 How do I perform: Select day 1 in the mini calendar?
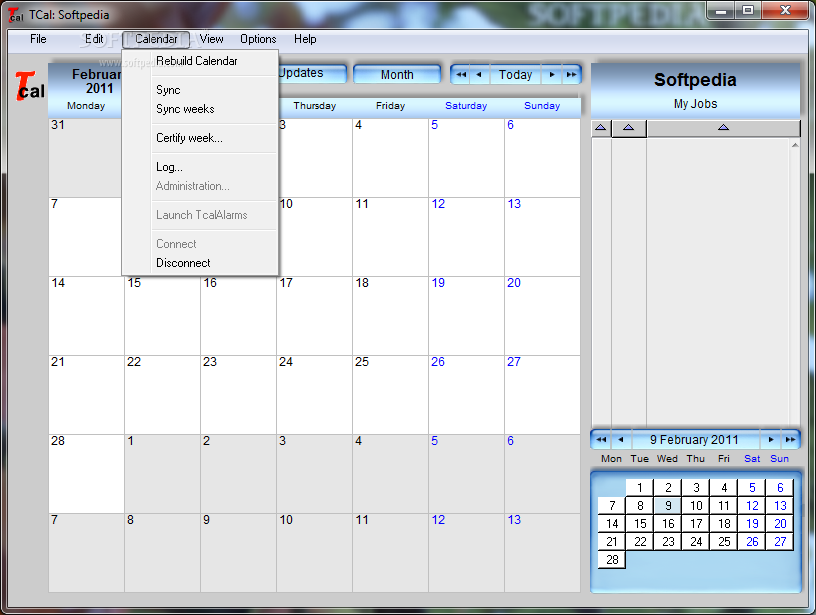[640, 488]
